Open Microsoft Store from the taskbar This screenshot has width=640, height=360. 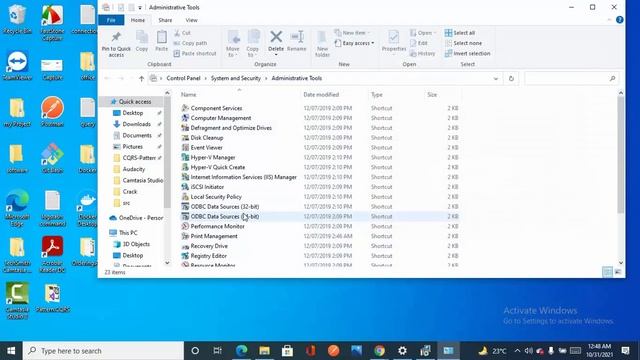[x=287, y=351]
